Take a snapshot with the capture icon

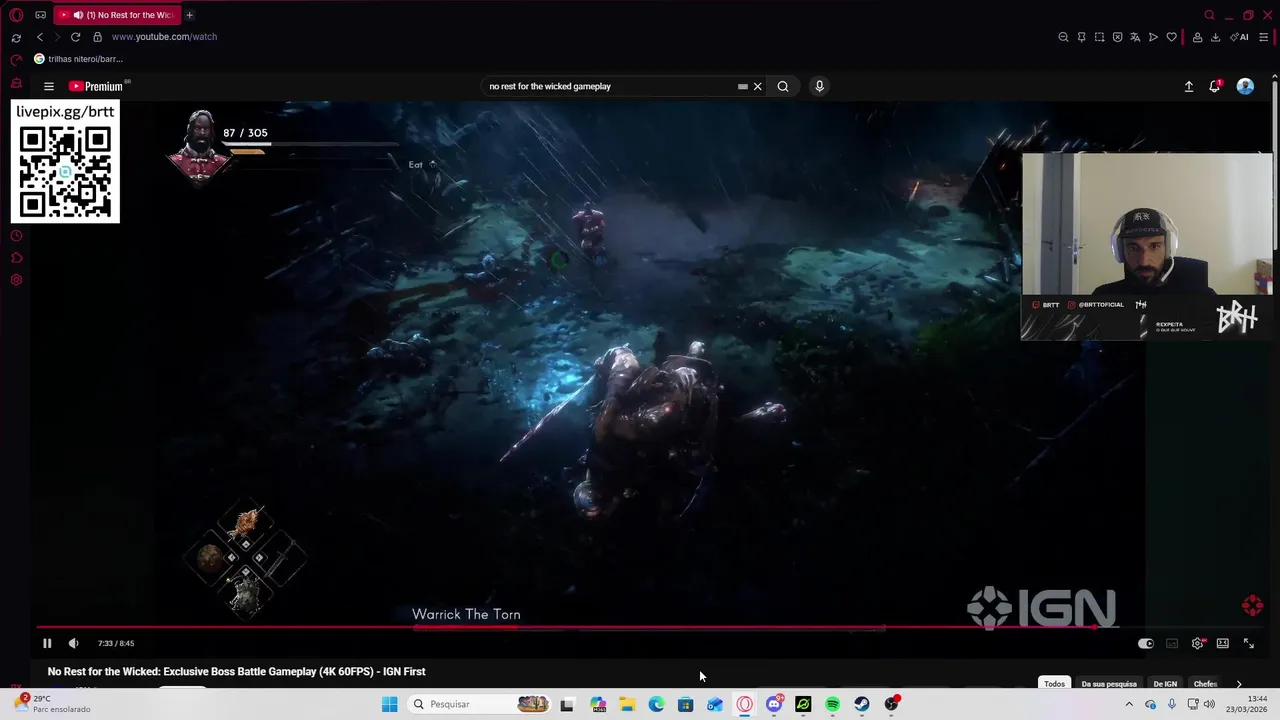(x=1099, y=37)
